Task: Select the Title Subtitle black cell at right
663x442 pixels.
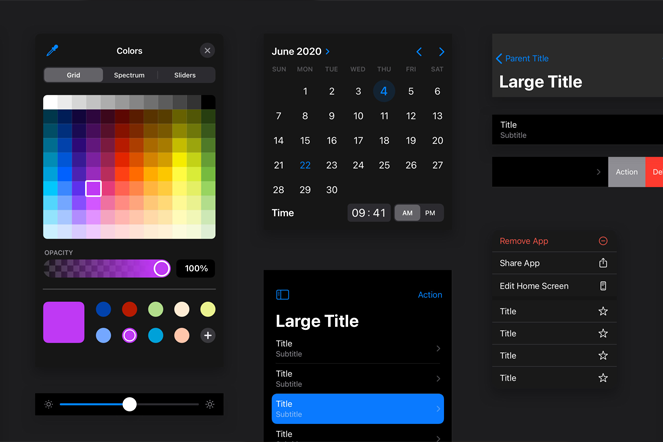Action: (x=578, y=129)
